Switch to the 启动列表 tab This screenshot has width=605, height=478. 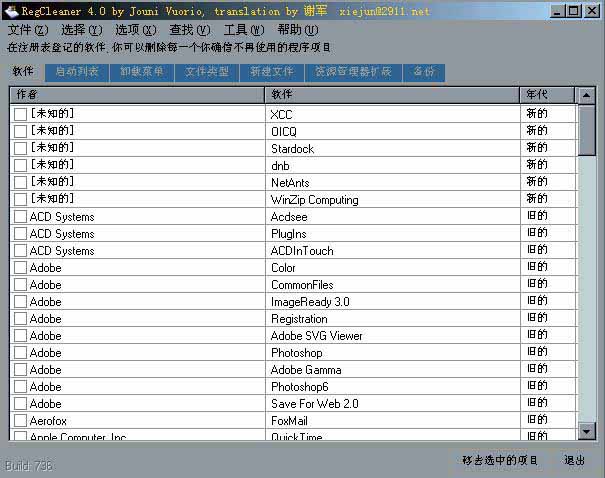pyautogui.click(x=77, y=72)
